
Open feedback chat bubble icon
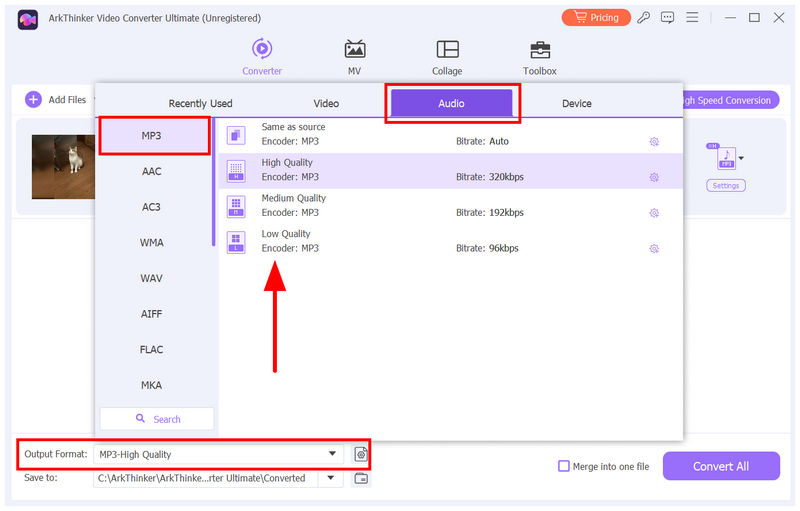click(x=667, y=18)
